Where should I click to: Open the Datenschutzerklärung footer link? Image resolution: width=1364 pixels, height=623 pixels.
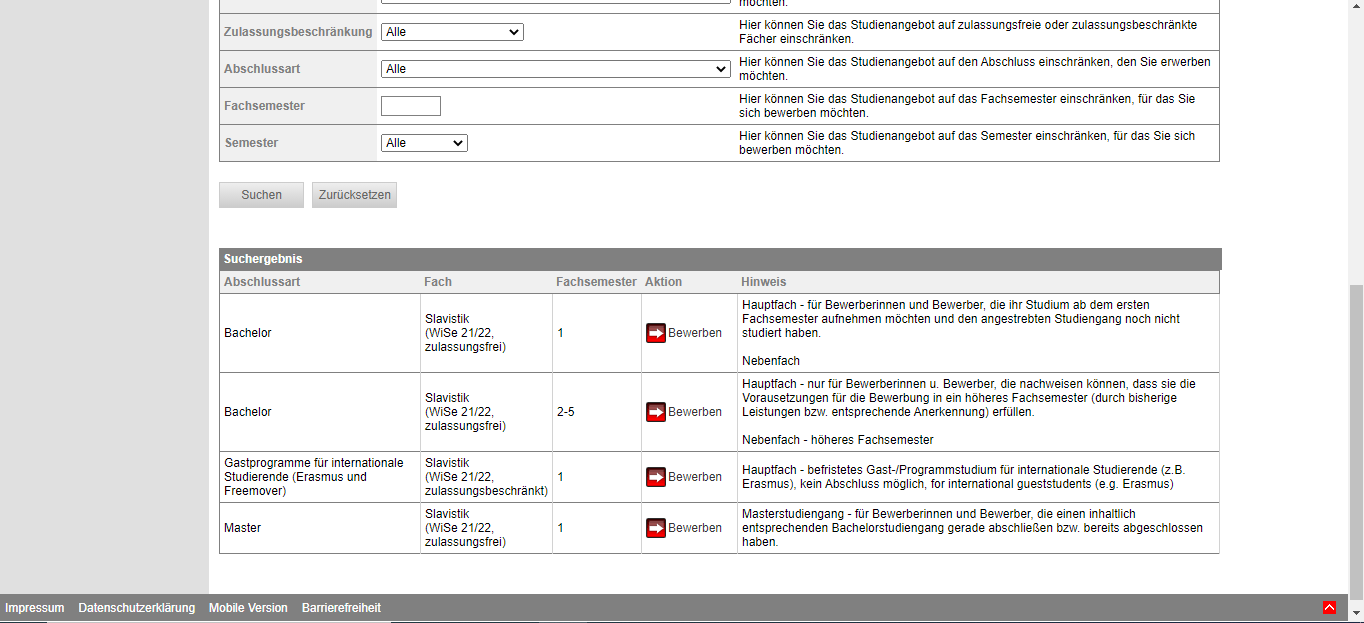136,608
